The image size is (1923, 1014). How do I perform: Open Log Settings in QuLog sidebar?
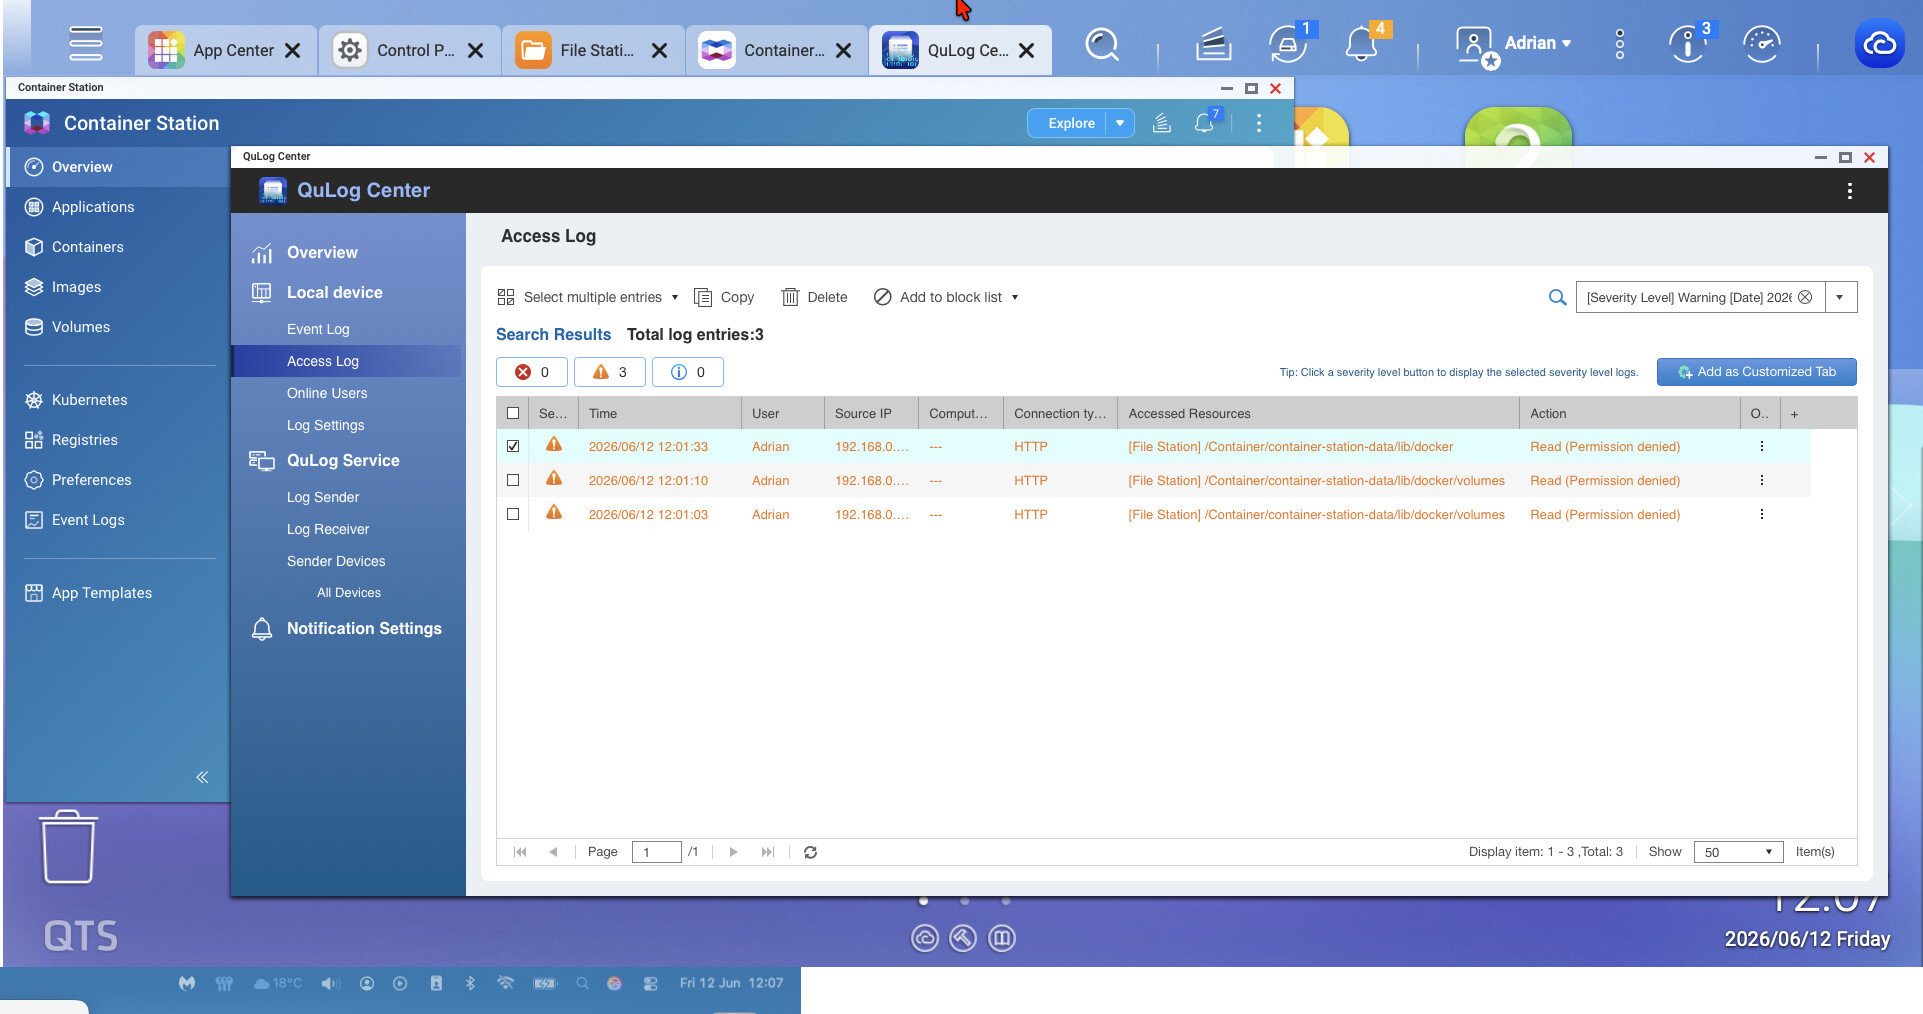click(x=325, y=425)
